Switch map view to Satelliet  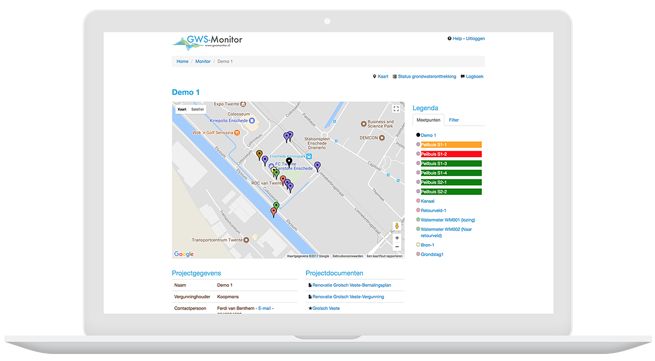click(x=197, y=109)
